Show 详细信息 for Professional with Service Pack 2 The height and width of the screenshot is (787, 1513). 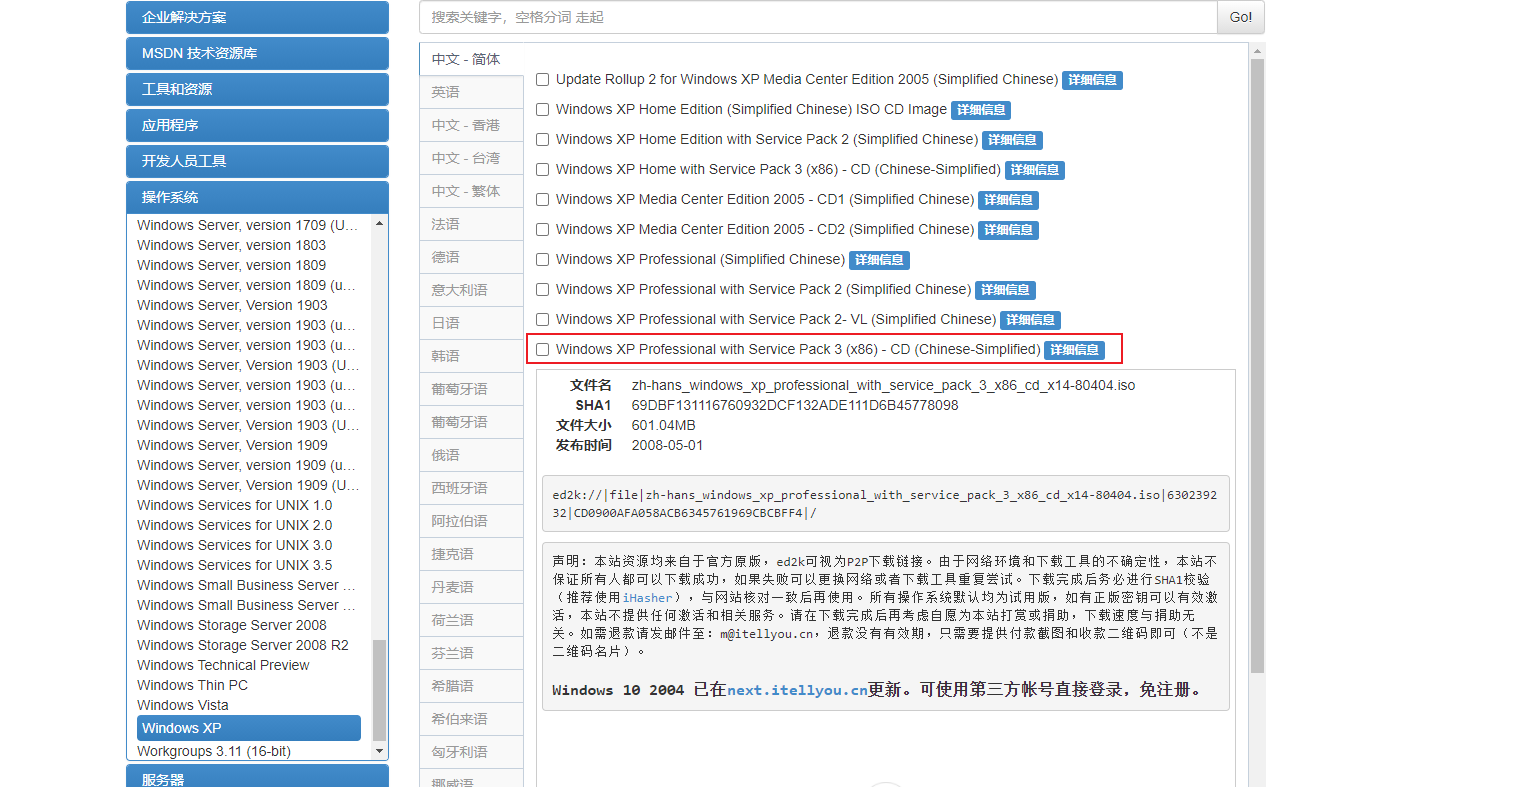pos(1005,290)
